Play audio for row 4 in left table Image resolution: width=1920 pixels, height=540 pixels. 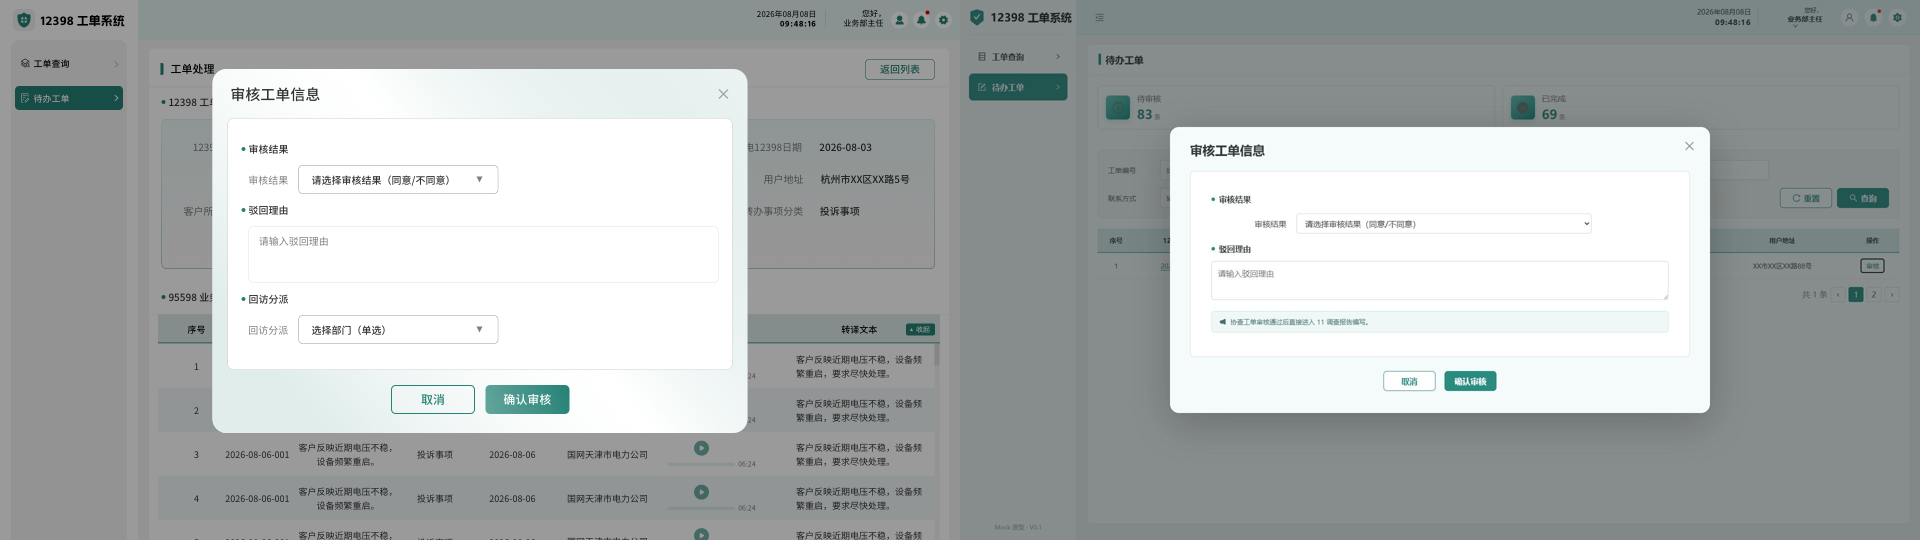point(701,492)
